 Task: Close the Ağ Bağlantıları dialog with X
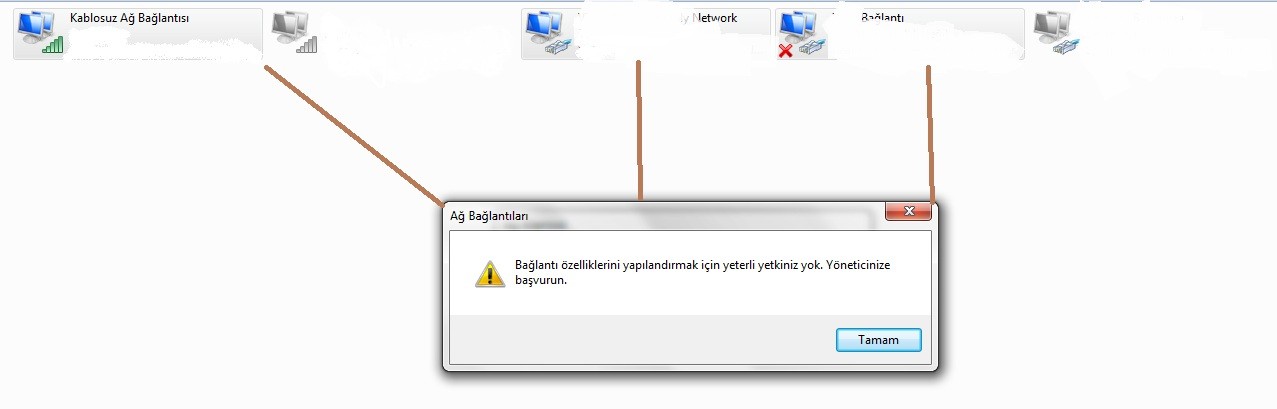click(x=909, y=211)
